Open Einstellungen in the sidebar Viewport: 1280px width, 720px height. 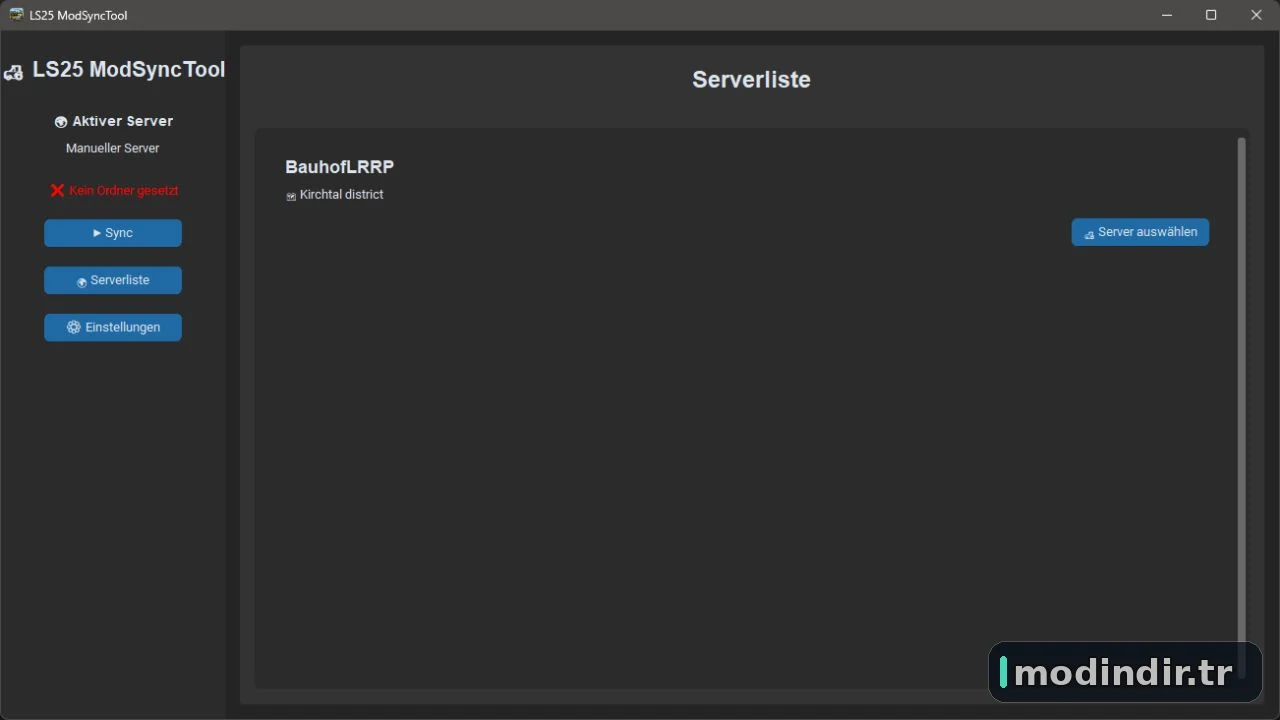113,327
